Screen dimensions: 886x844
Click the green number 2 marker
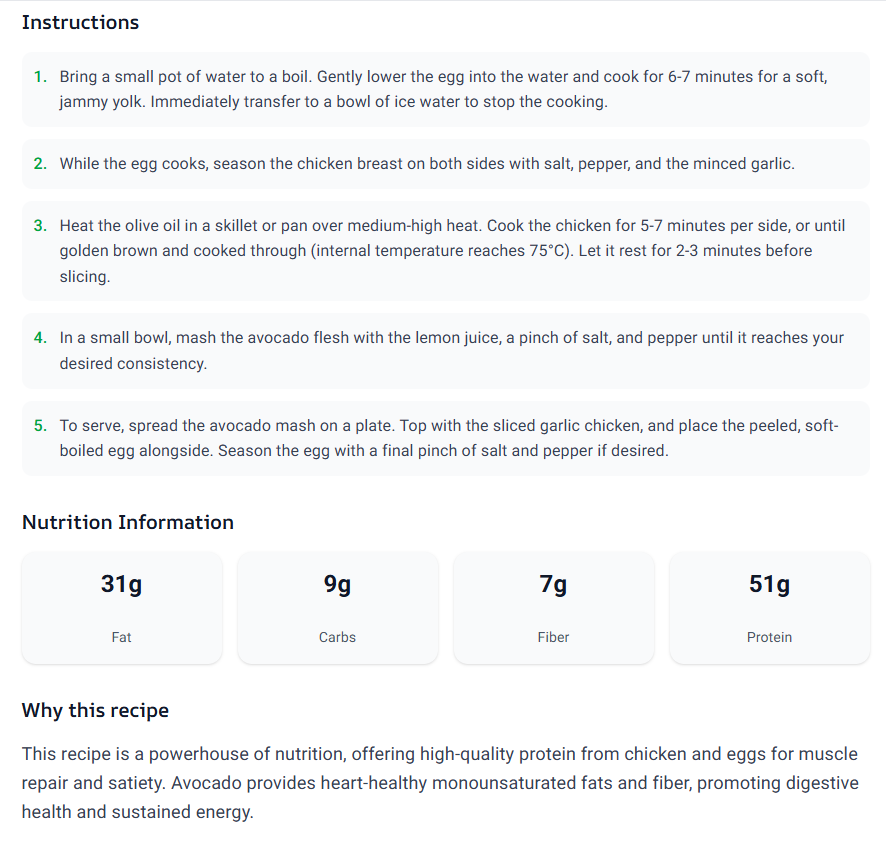click(x=40, y=164)
